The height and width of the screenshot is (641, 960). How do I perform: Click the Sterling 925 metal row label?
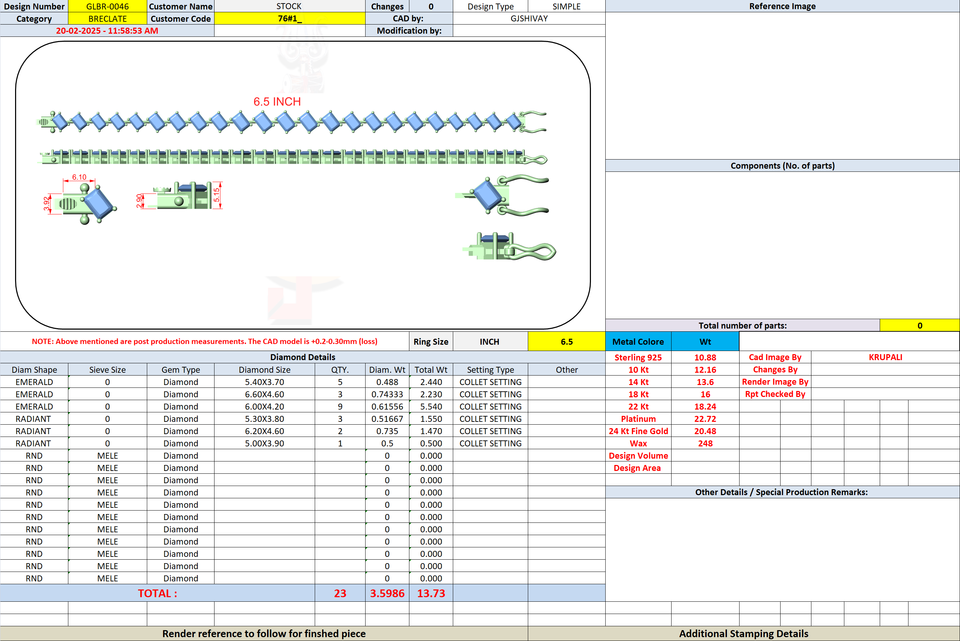pyautogui.click(x=638, y=358)
